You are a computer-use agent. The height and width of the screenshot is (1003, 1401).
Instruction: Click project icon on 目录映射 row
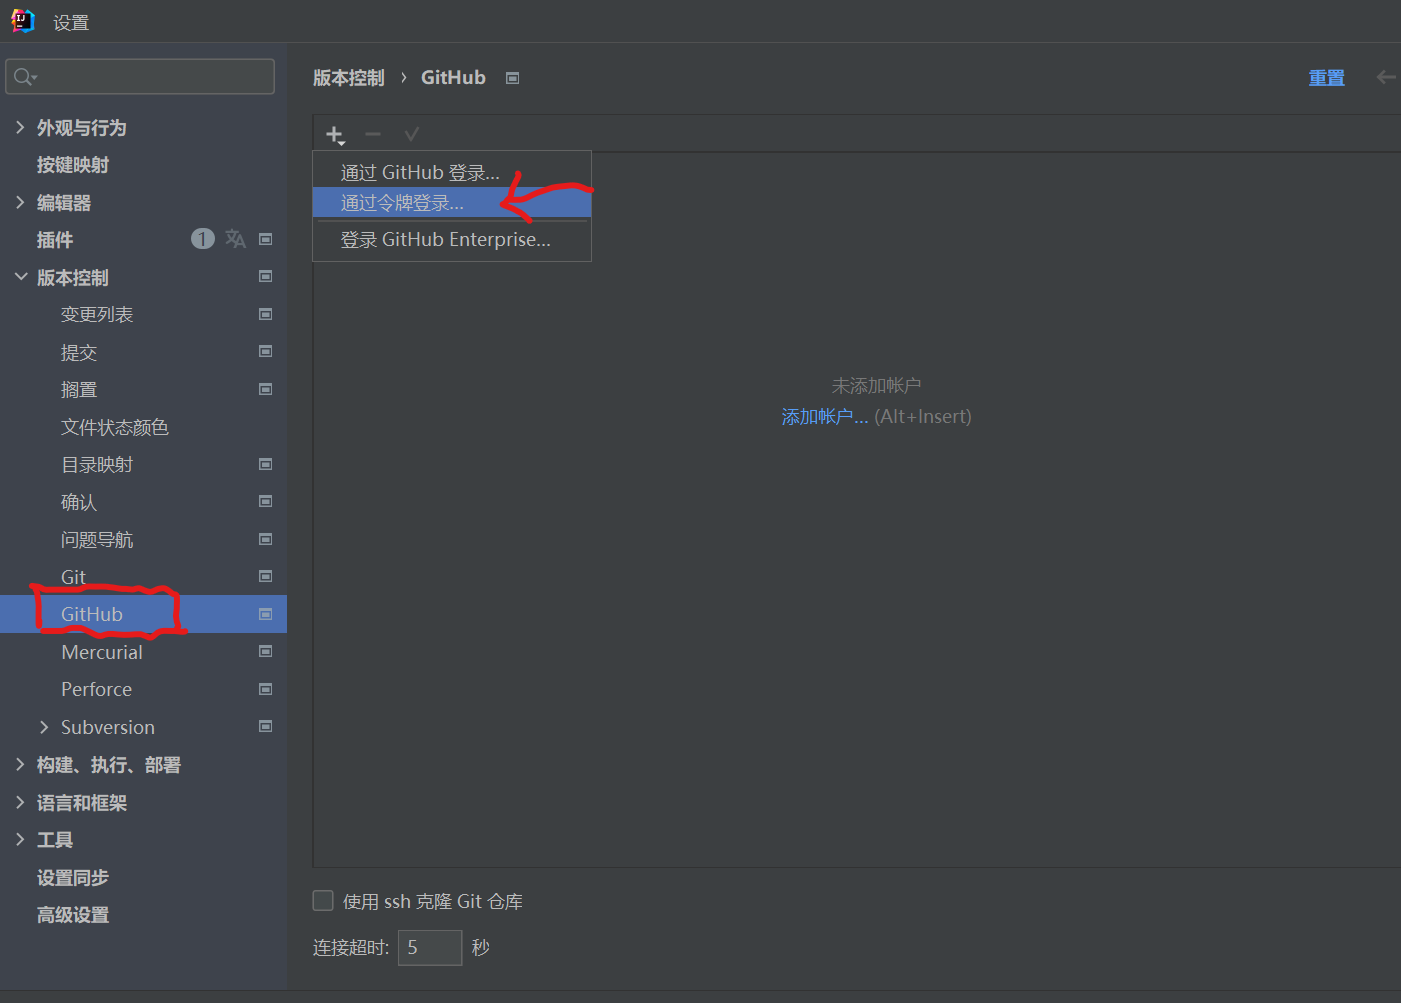266,464
